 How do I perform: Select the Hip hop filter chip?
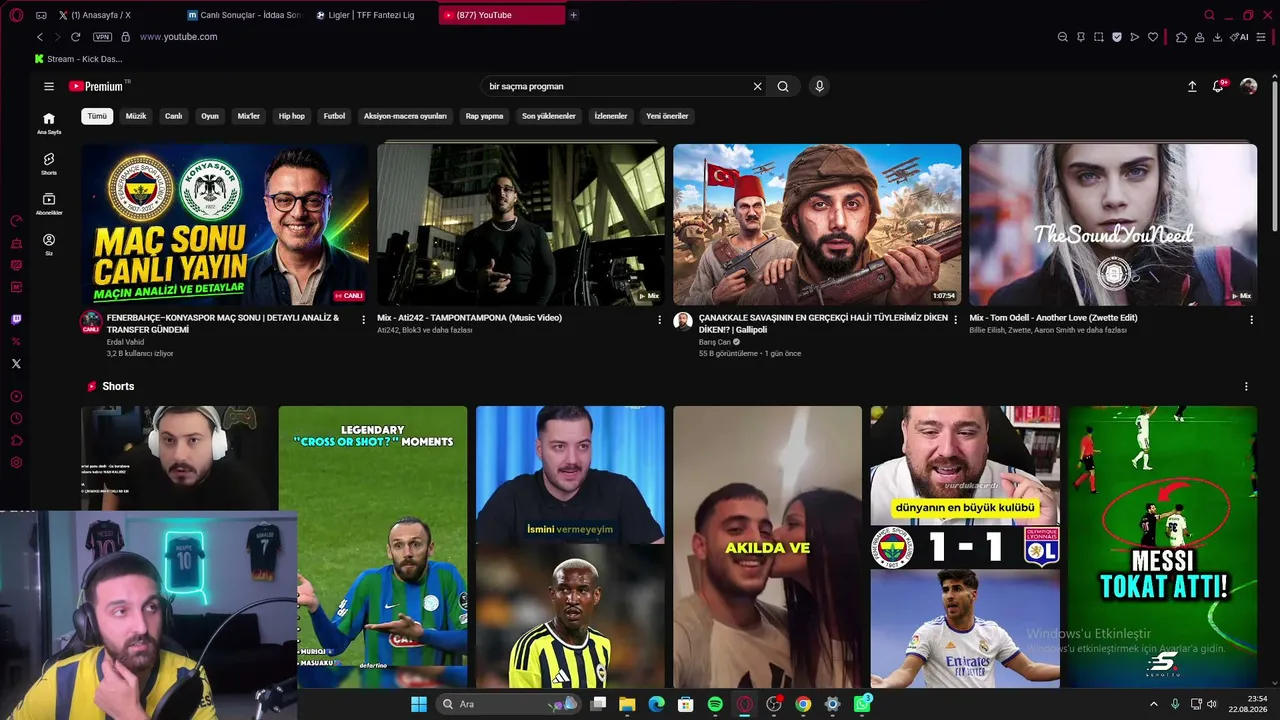(292, 116)
